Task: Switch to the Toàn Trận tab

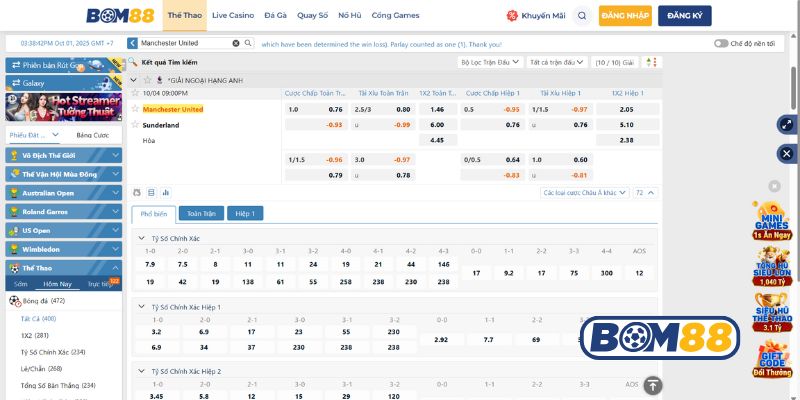Action: (x=201, y=213)
